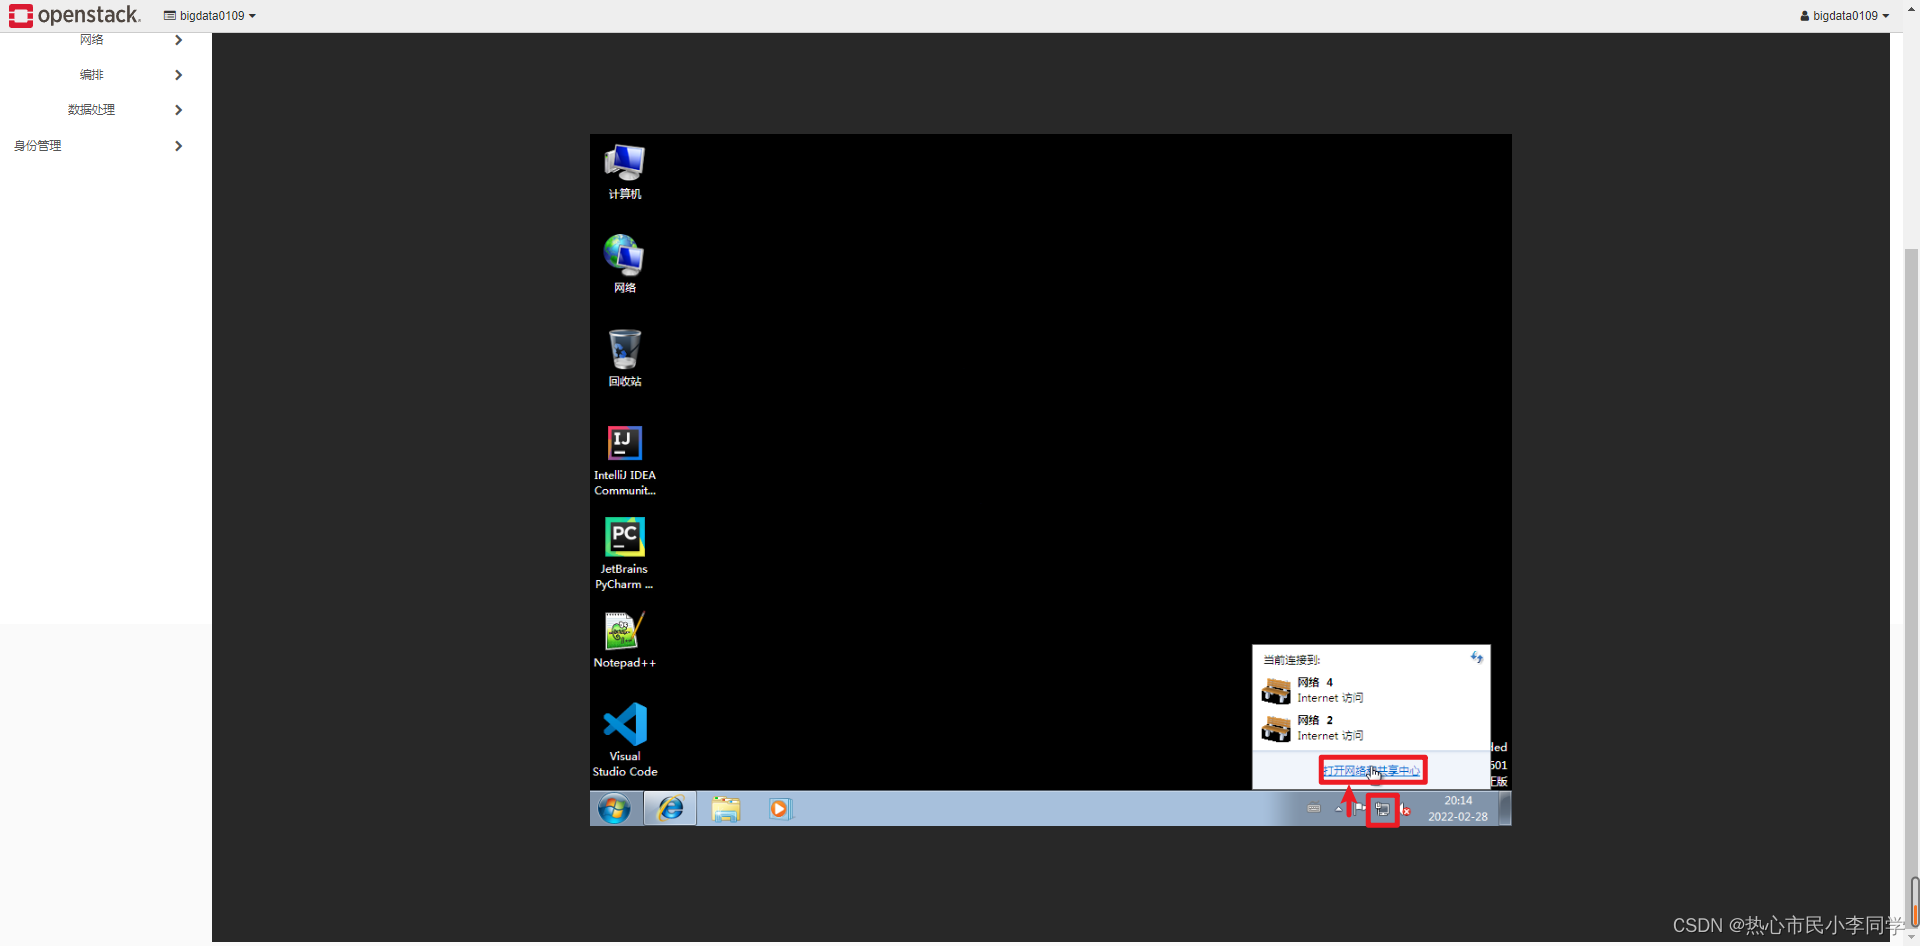The width and height of the screenshot is (1920, 946).
Task: Launch Internet Explorer from the taskbar
Action: [670, 809]
